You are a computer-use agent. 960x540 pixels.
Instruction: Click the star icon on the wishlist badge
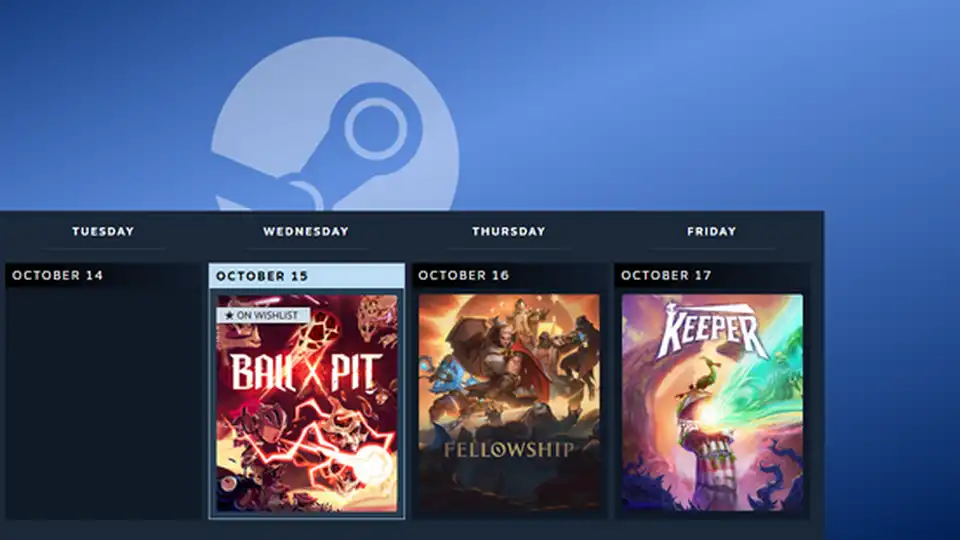pos(229,315)
